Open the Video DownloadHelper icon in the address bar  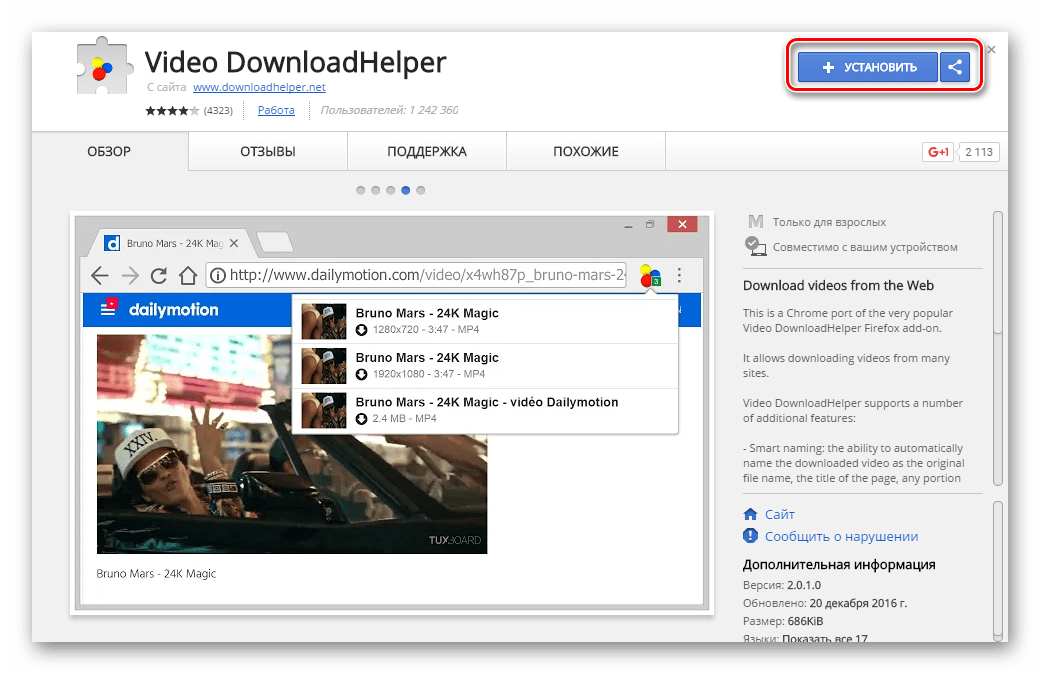(650, 275)
